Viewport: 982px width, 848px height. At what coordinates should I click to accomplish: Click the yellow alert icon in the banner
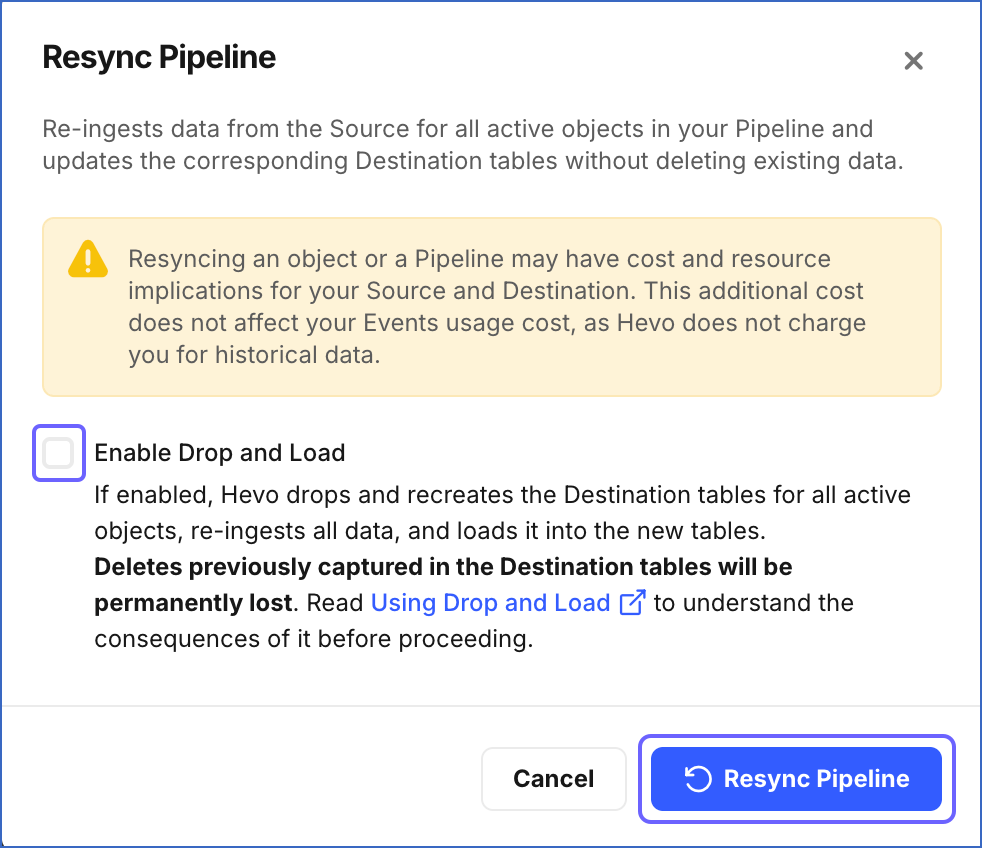pyautogui.click(x=88, y=260)
